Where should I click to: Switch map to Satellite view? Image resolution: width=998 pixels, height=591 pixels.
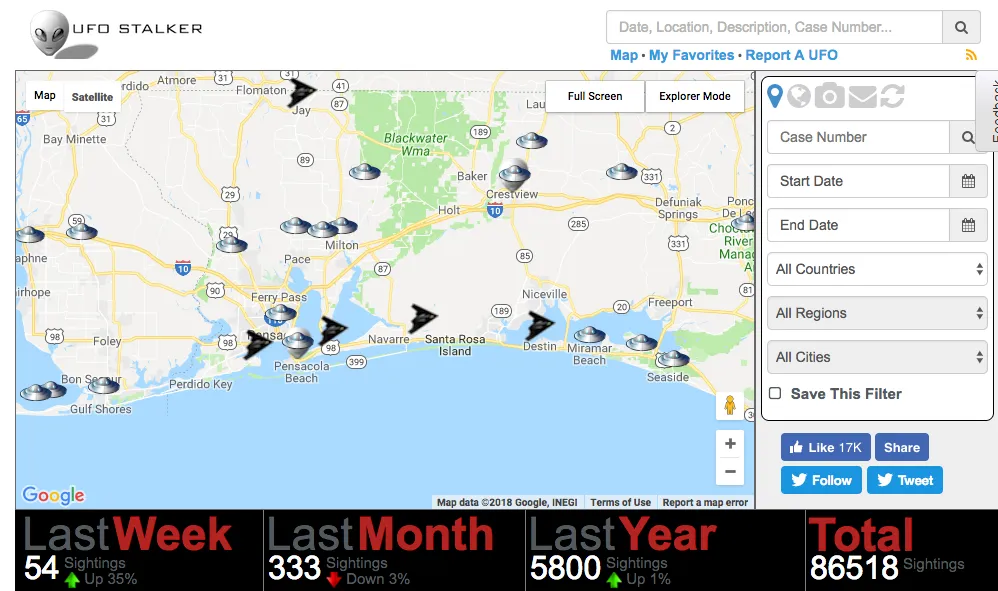92,97
